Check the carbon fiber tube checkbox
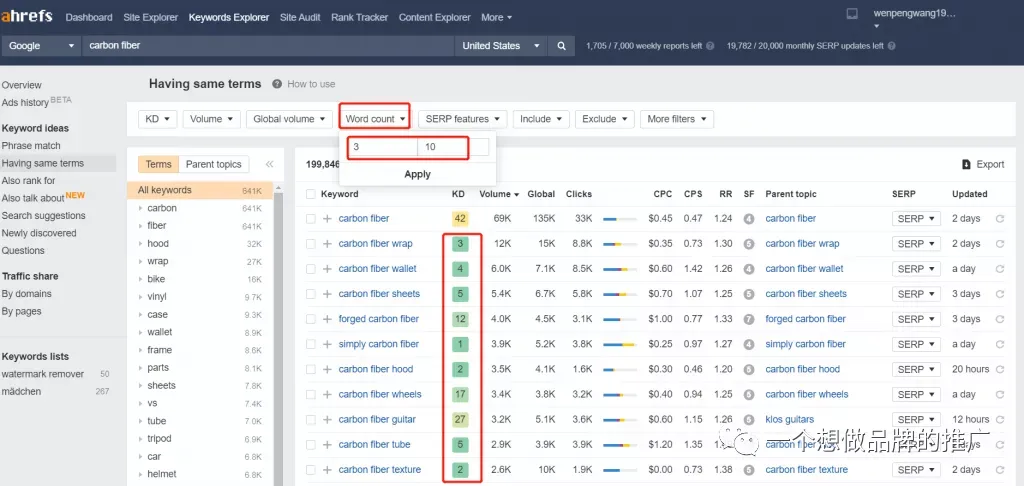This screenshot has width=1024, height=486. 311,445
